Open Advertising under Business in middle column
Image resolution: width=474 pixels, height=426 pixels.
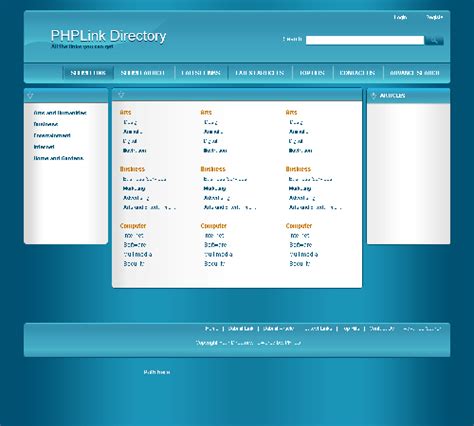[x=217, y=198]
